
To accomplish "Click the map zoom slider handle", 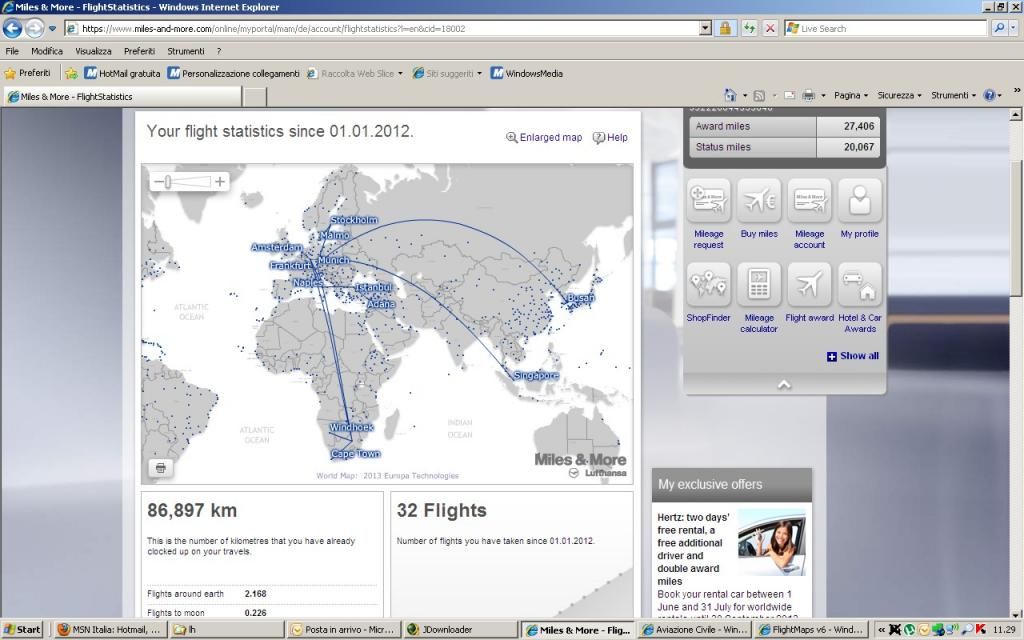I will pyautogui.click(x=167, y=182).
